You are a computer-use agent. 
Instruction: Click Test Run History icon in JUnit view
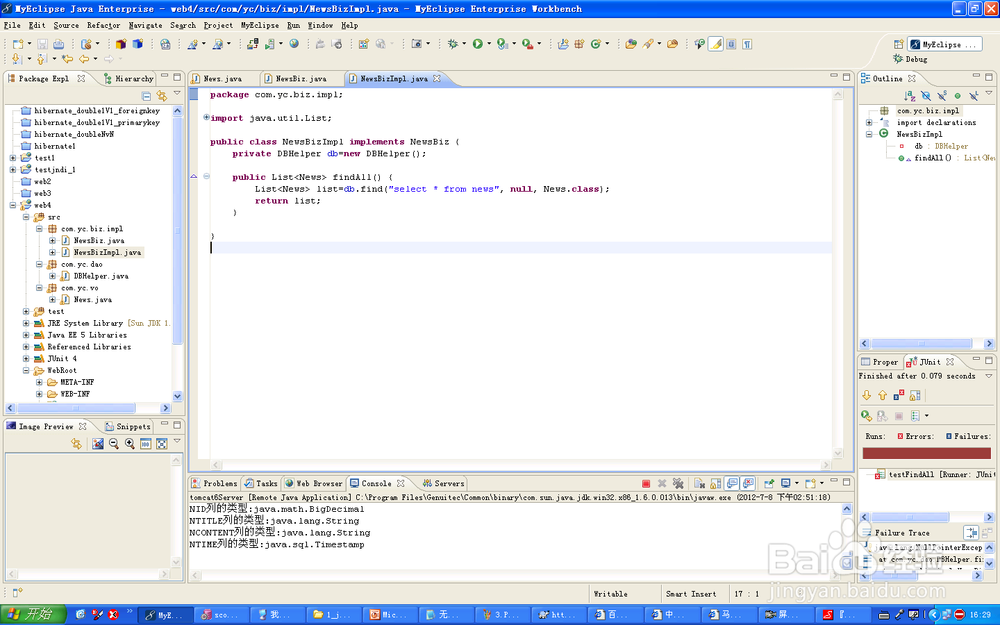click(915, 416)
